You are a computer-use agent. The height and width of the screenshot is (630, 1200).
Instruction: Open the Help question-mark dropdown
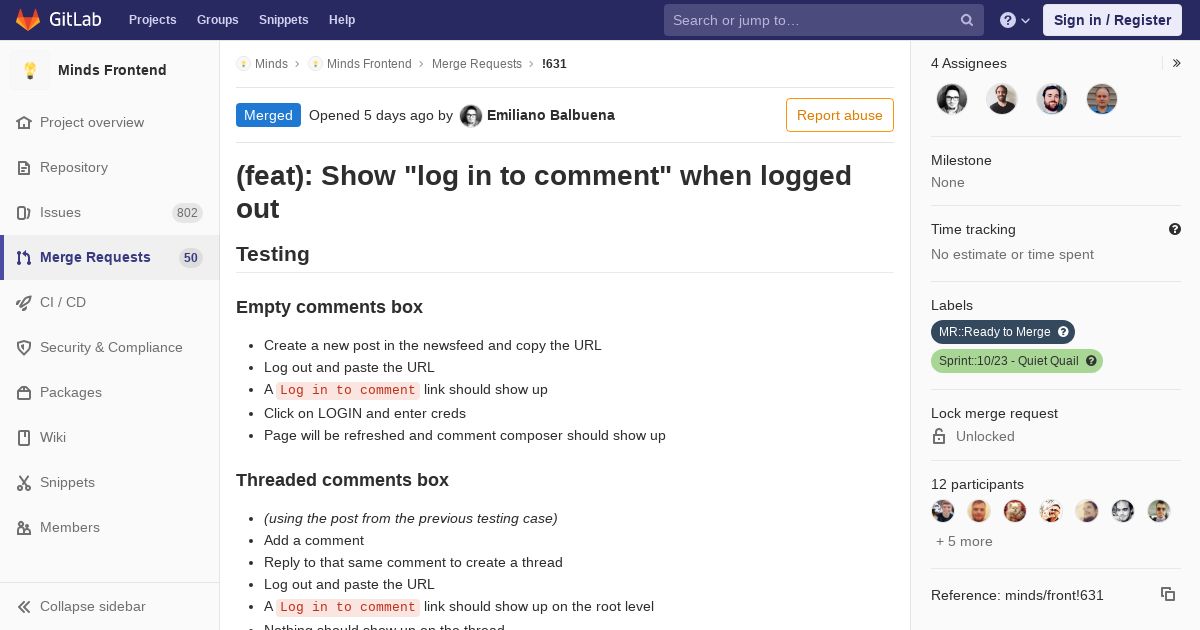pos(1015,20)
